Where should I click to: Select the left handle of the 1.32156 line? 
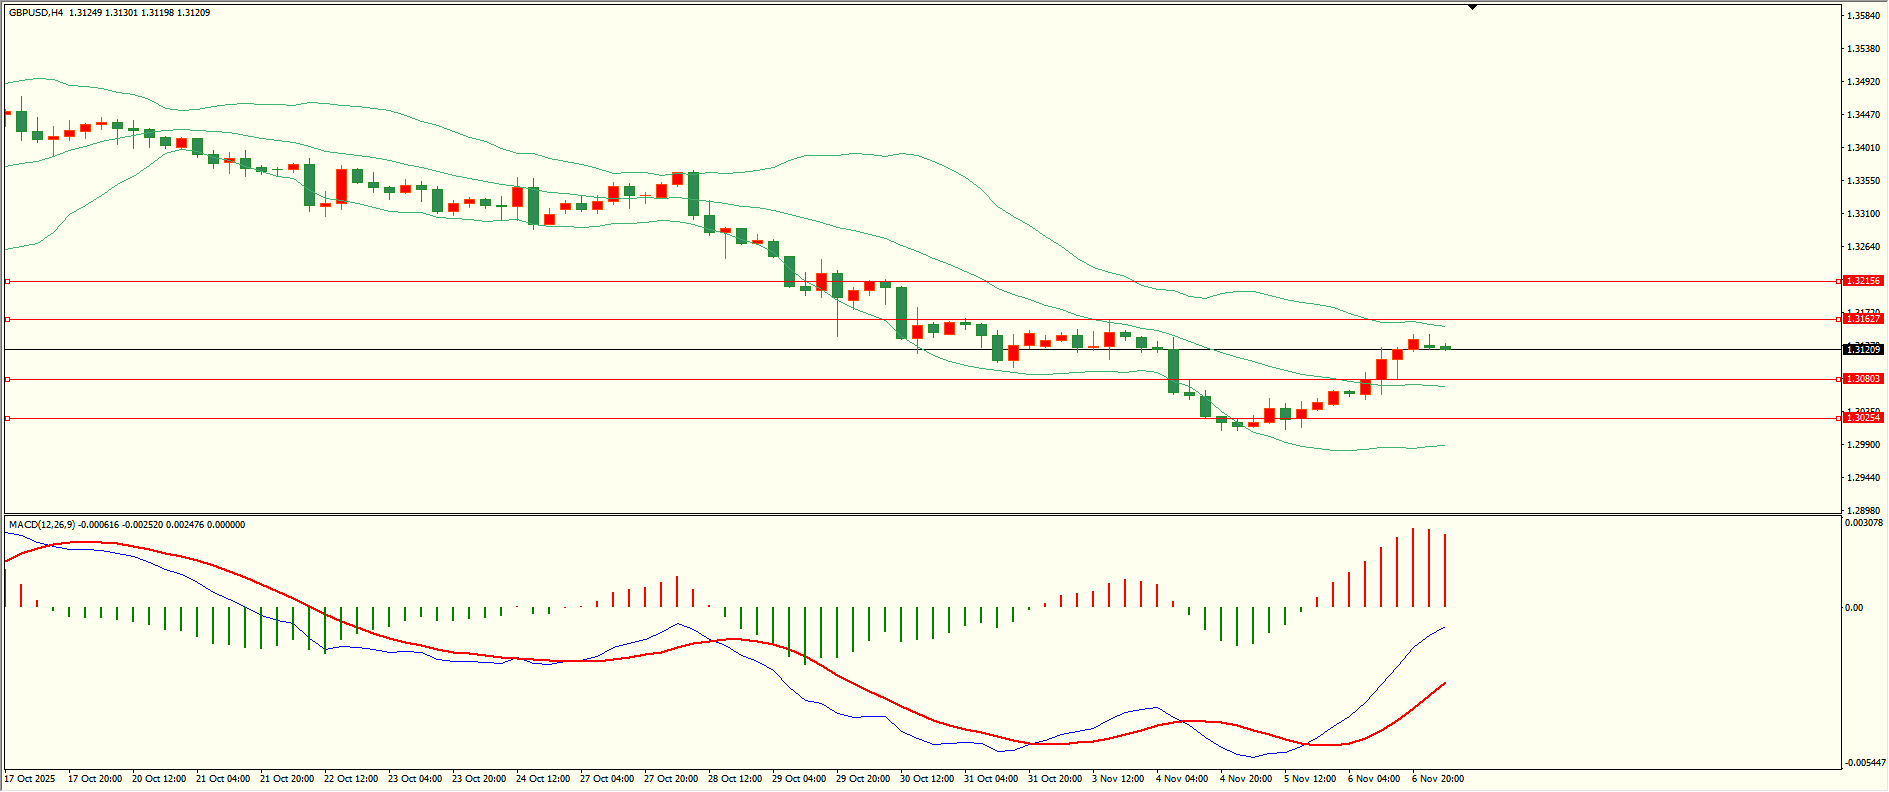(x=8, y=281)
